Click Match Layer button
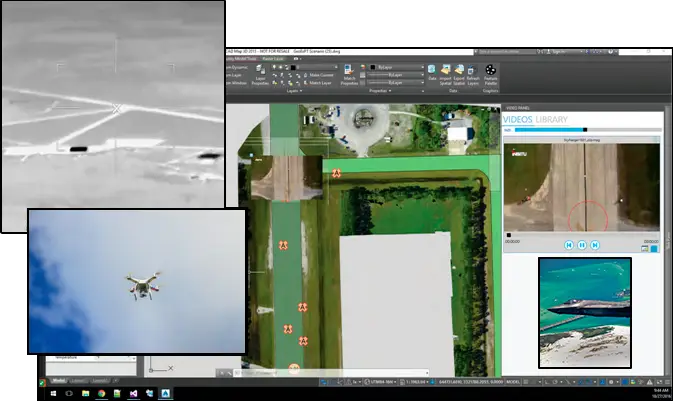Screen dimensions: 673x401 click(317, 83)
